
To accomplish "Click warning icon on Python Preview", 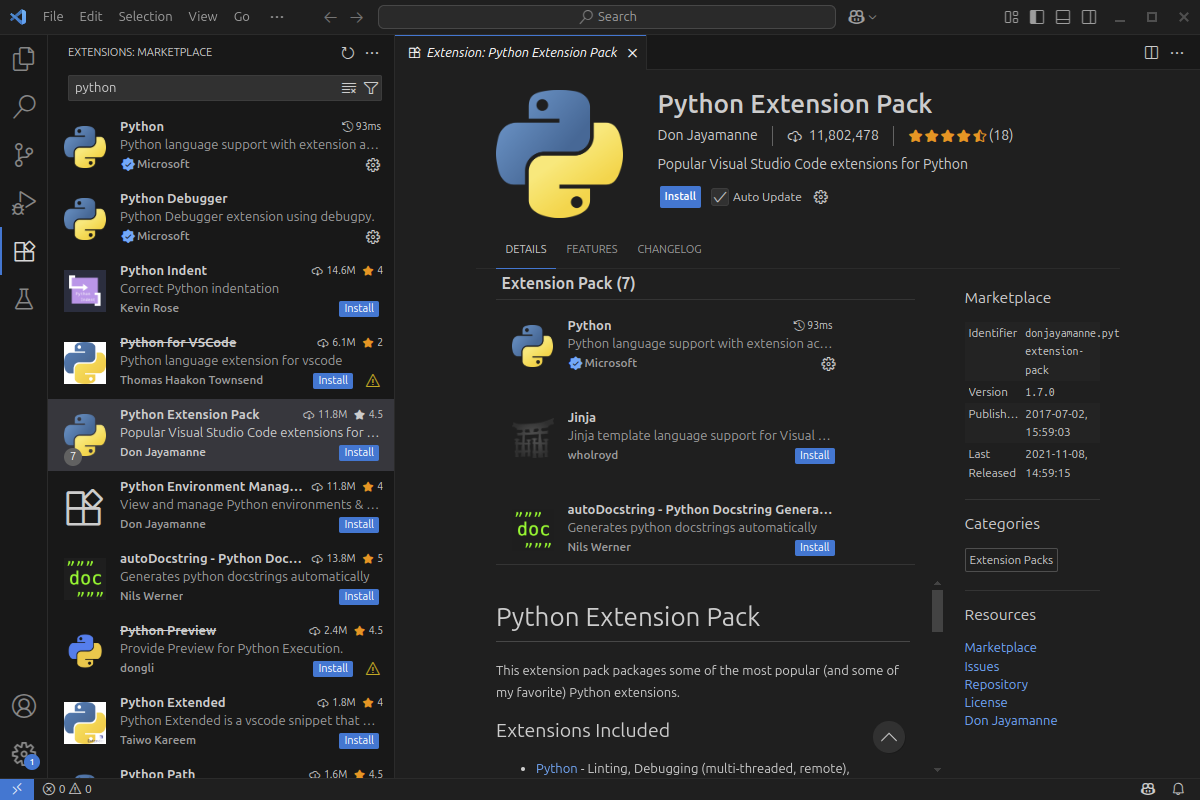I will (373, 669).
